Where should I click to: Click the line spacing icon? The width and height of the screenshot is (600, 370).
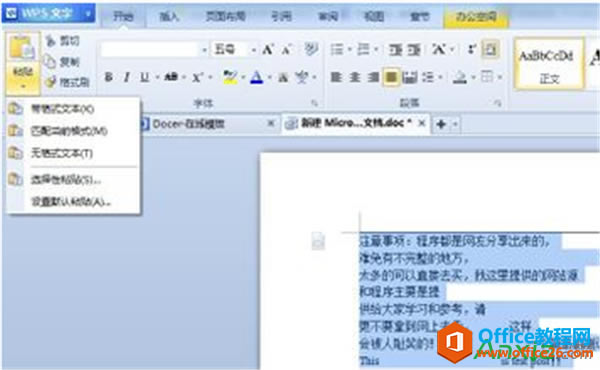[x=428, y=77]
